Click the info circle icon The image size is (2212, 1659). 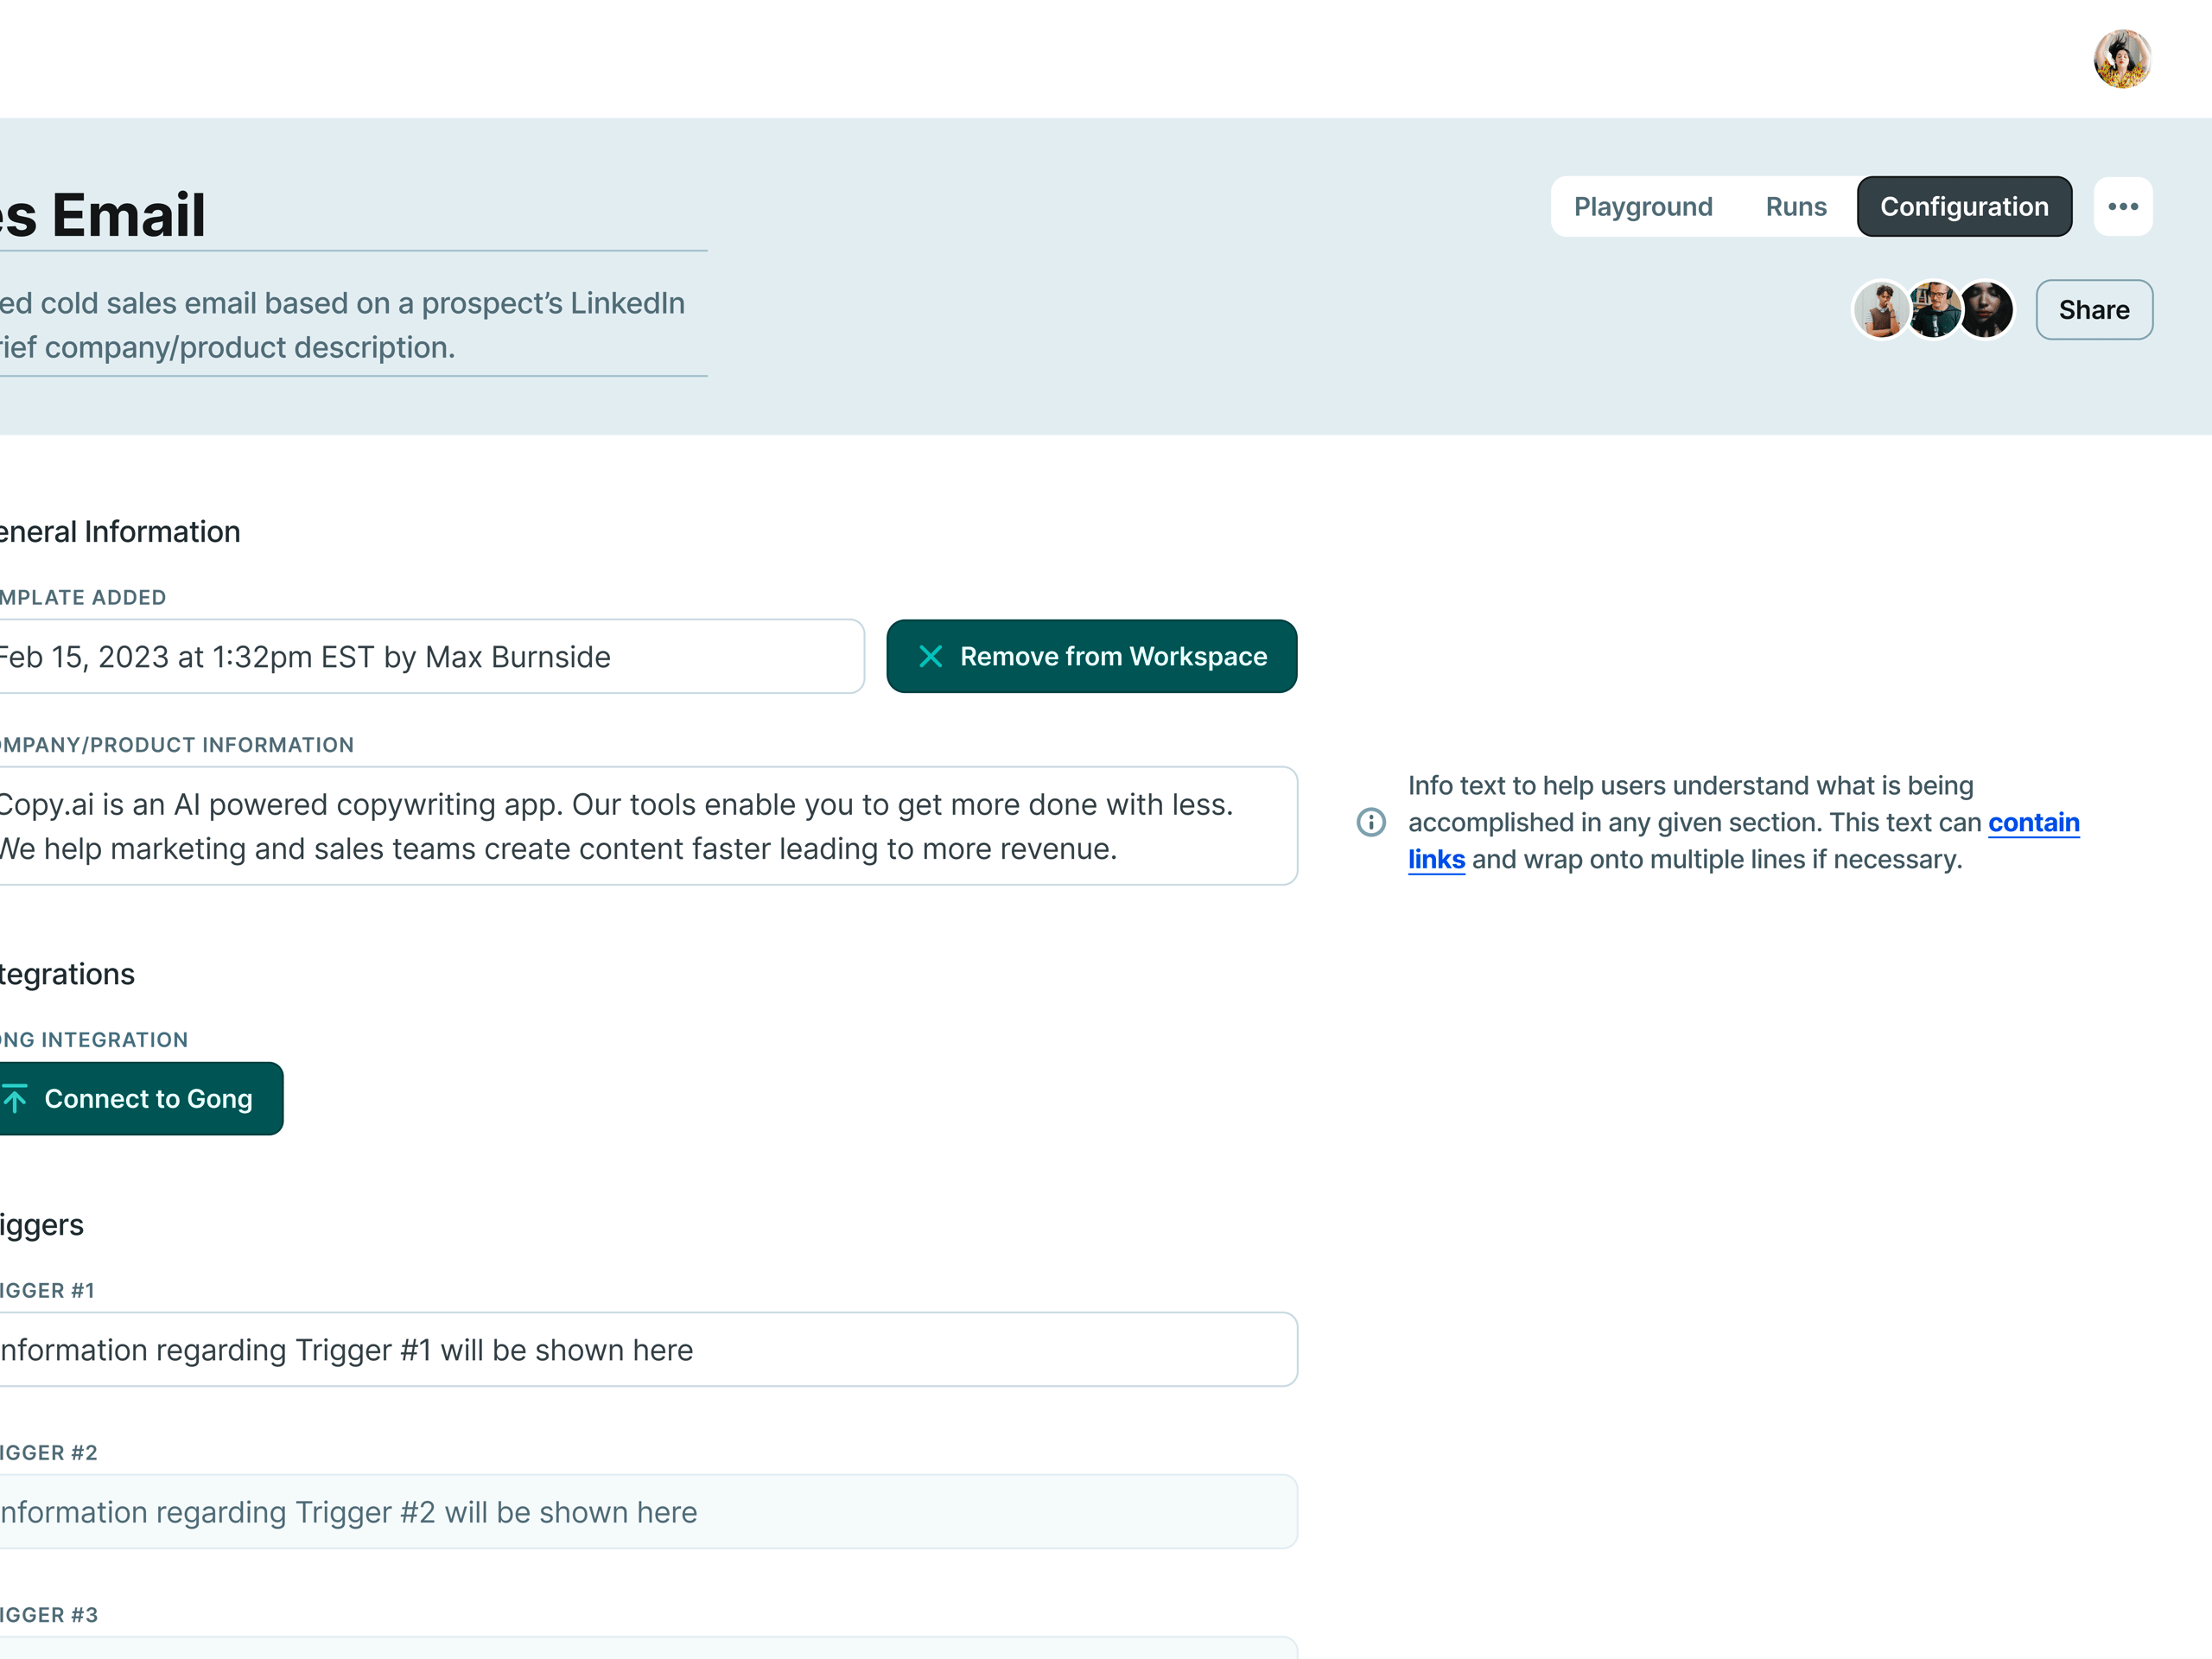[1371, 822]
